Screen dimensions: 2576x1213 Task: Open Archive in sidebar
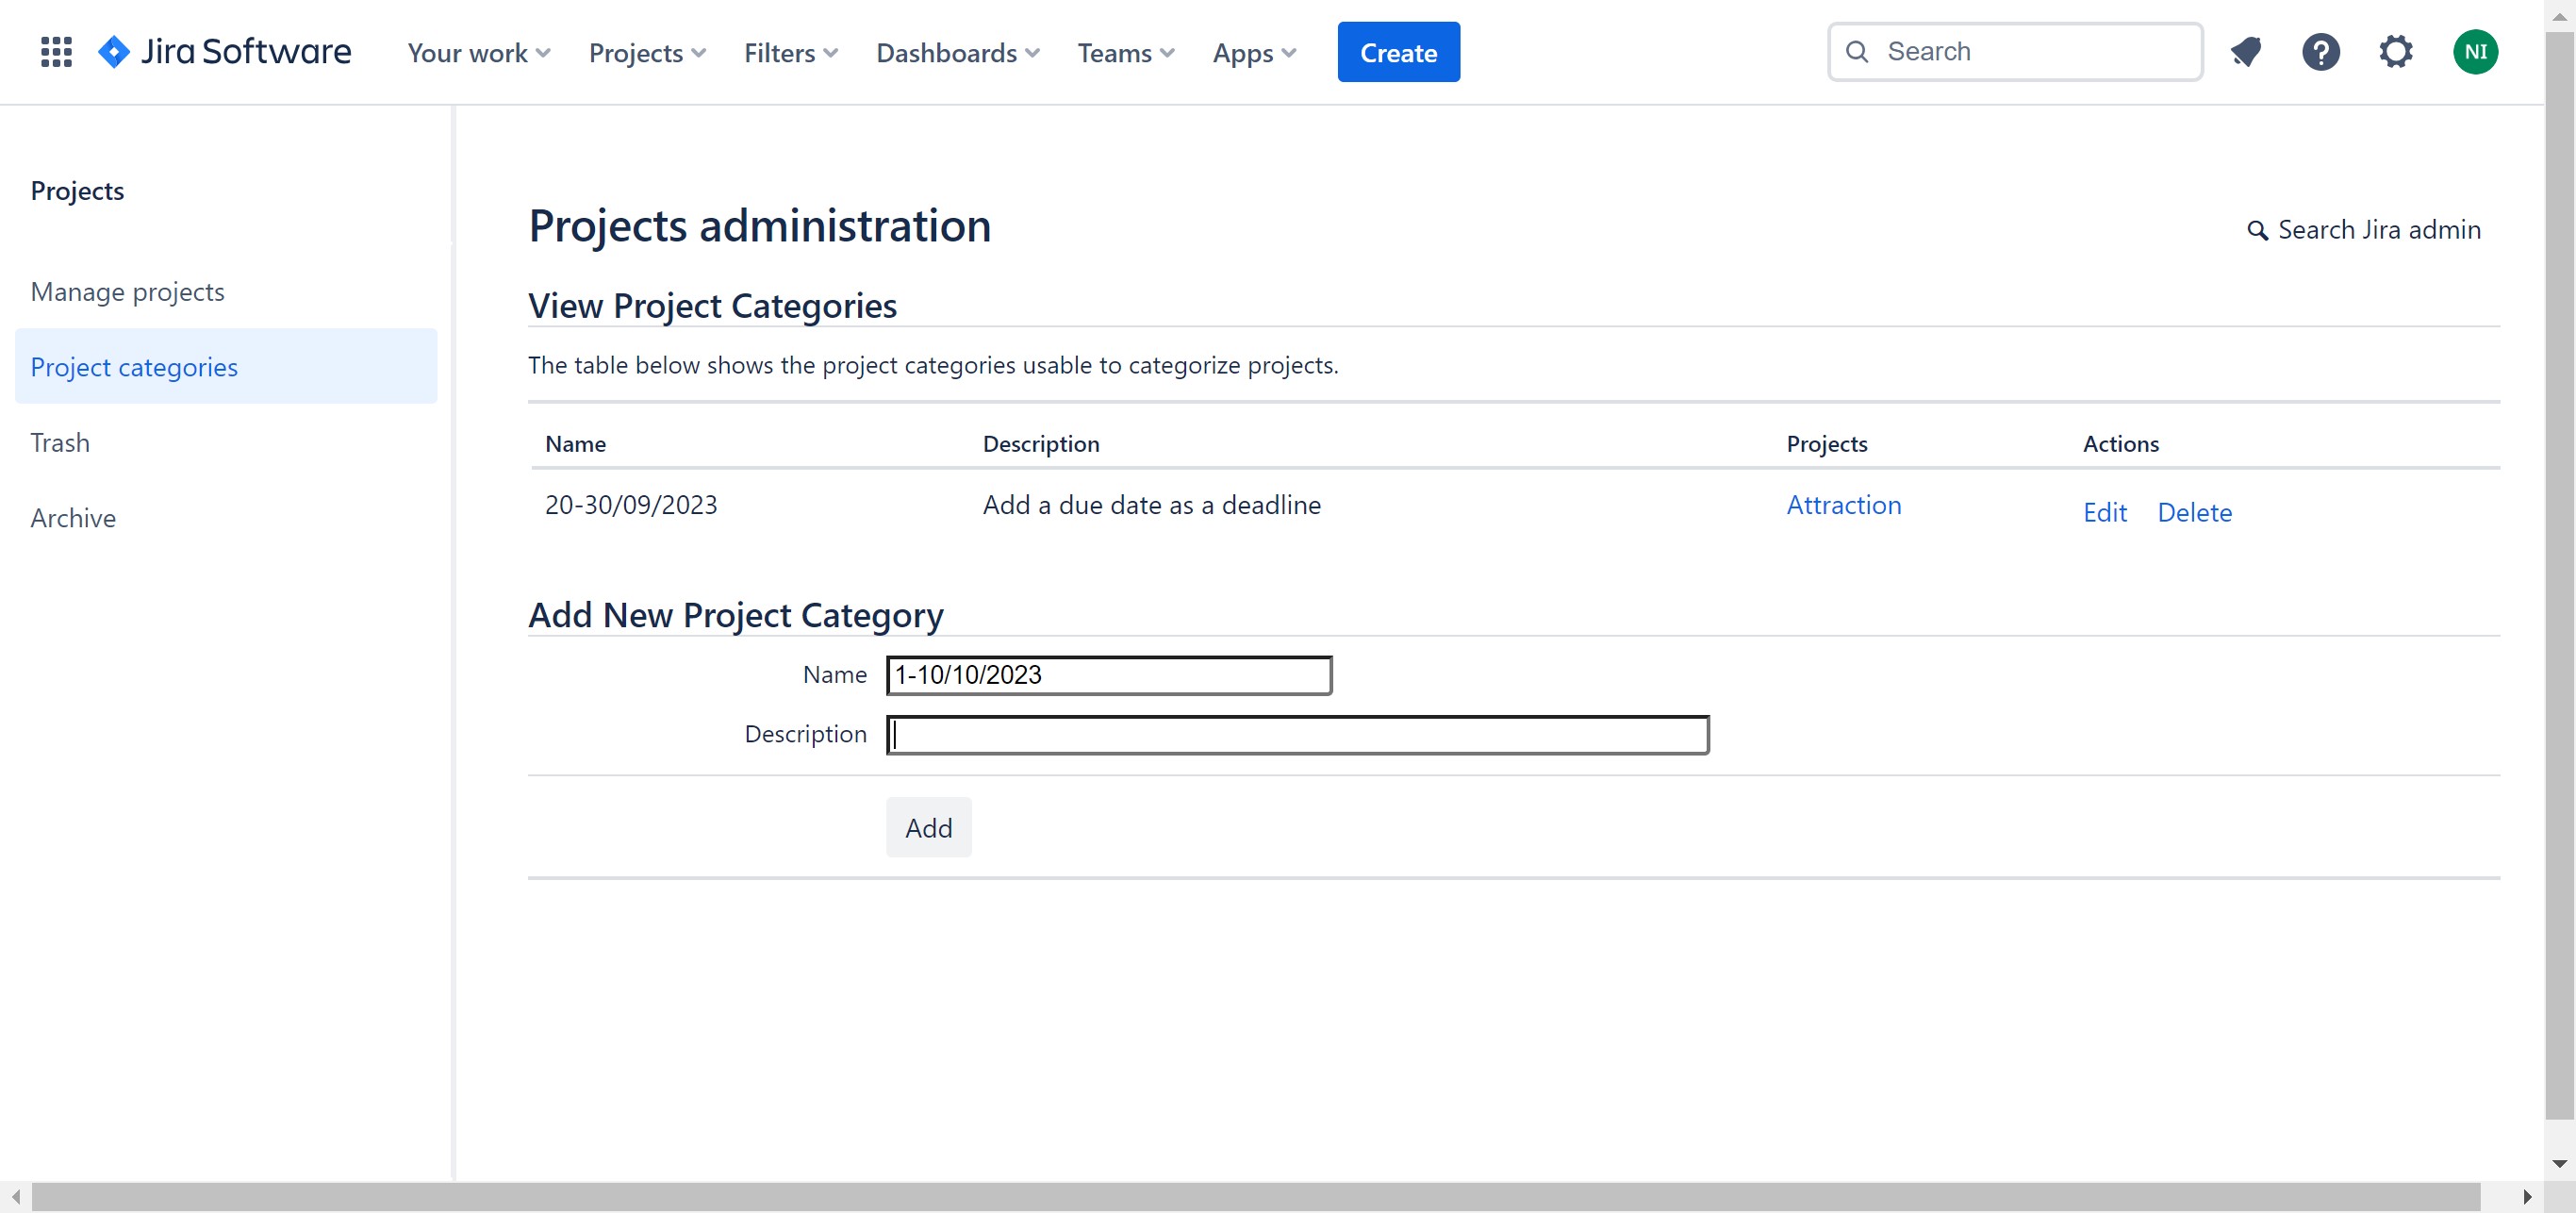[x=73, y=518]
